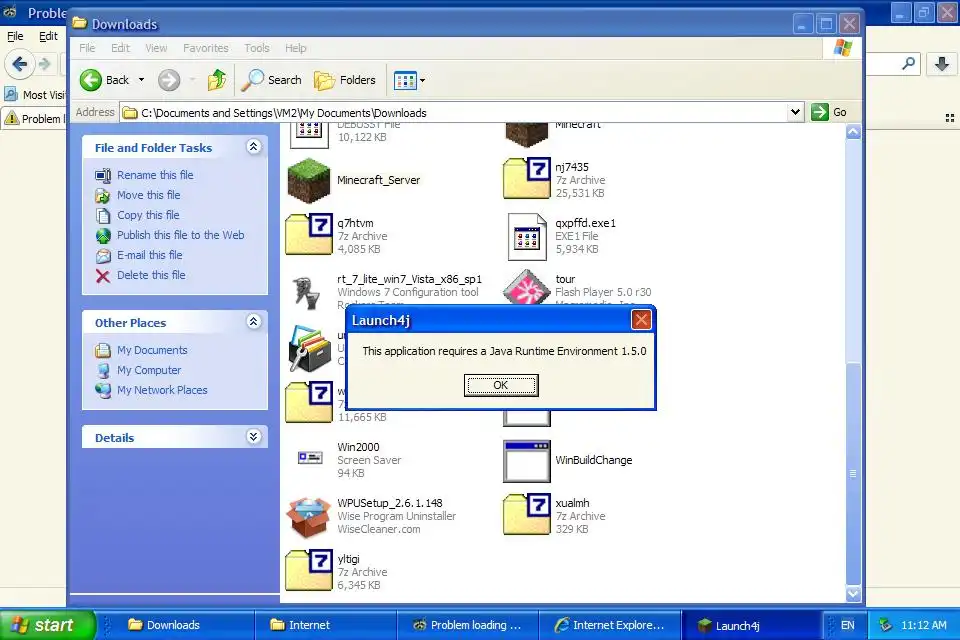Click the vertical scrollbar thumb
Screen dimensions: 960x640
tap(853, 473)
